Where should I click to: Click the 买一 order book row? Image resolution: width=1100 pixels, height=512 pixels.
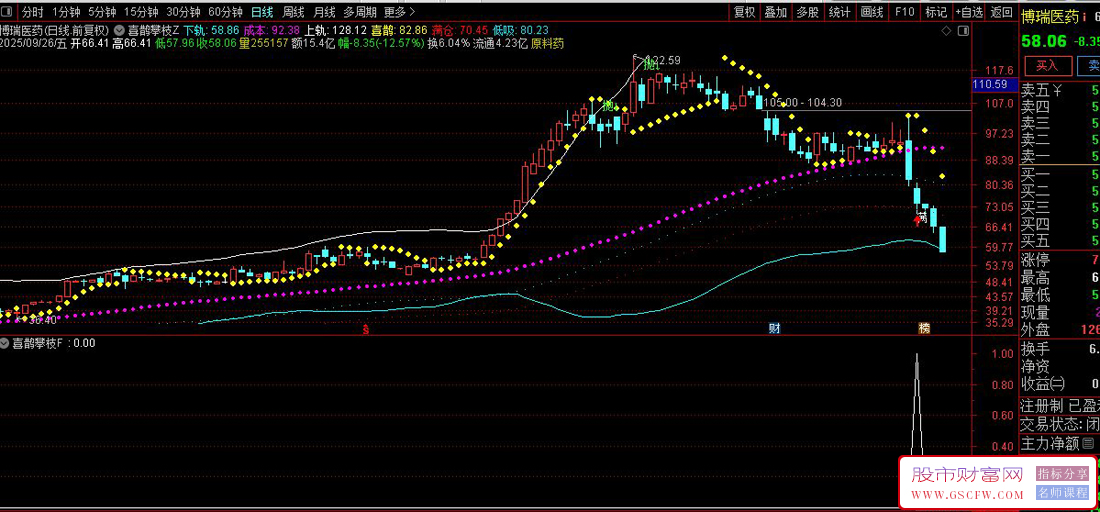point(1060,174)
